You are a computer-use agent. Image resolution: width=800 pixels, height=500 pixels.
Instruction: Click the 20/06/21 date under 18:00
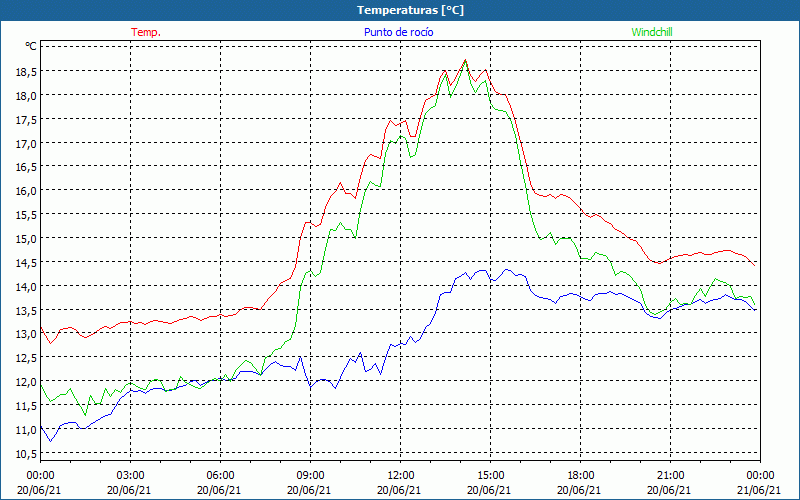coord(580,490)
